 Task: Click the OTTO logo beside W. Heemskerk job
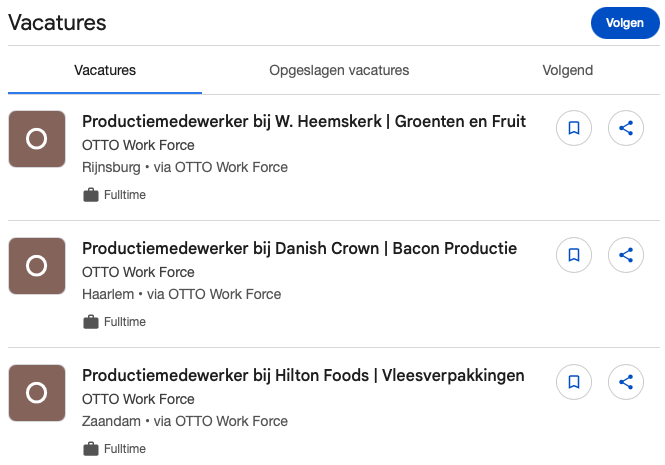pyautogui.click(x=37, y=139)
